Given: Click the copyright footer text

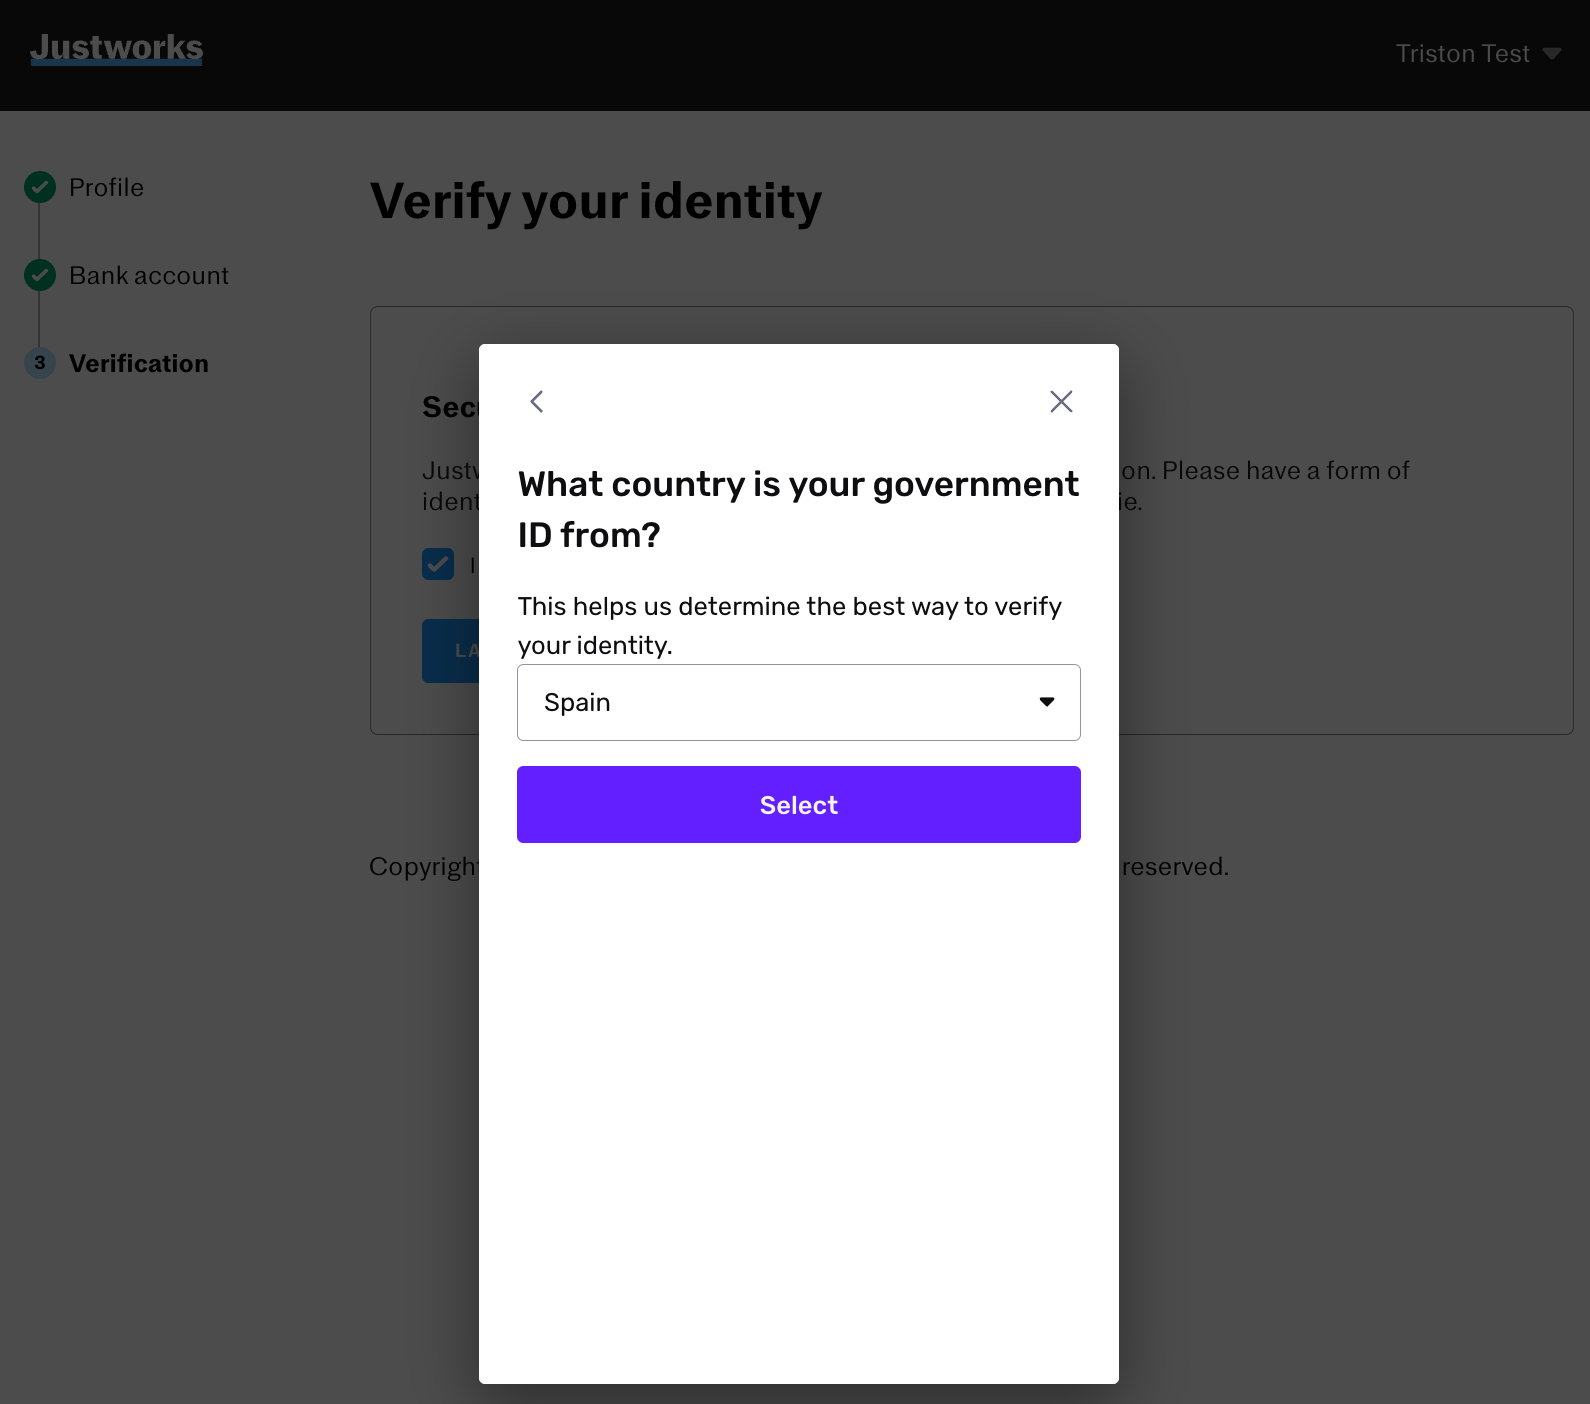Looking at the screenshot, I should pyautogui.click(x=424, y=866).
